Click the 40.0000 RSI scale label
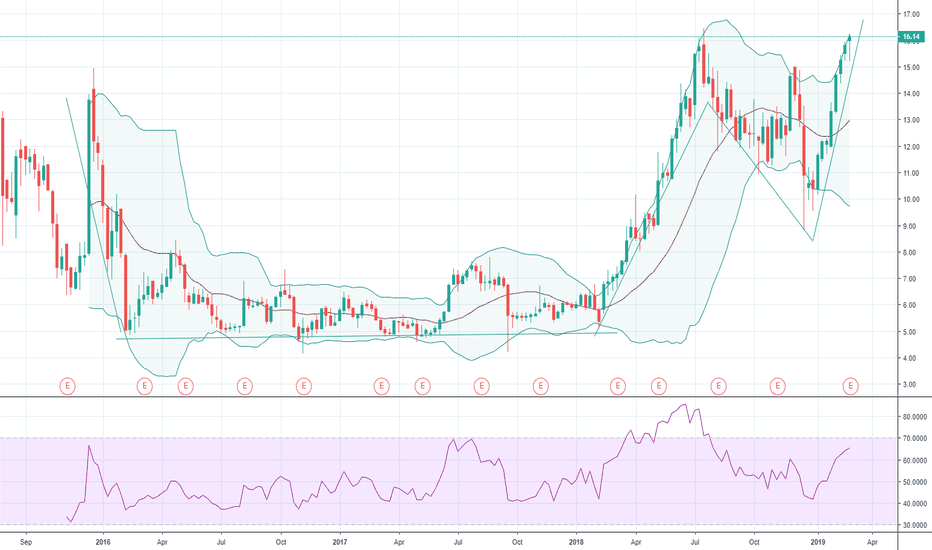The width and height of the screenshot is (932, 550). (x=915, y=504)
